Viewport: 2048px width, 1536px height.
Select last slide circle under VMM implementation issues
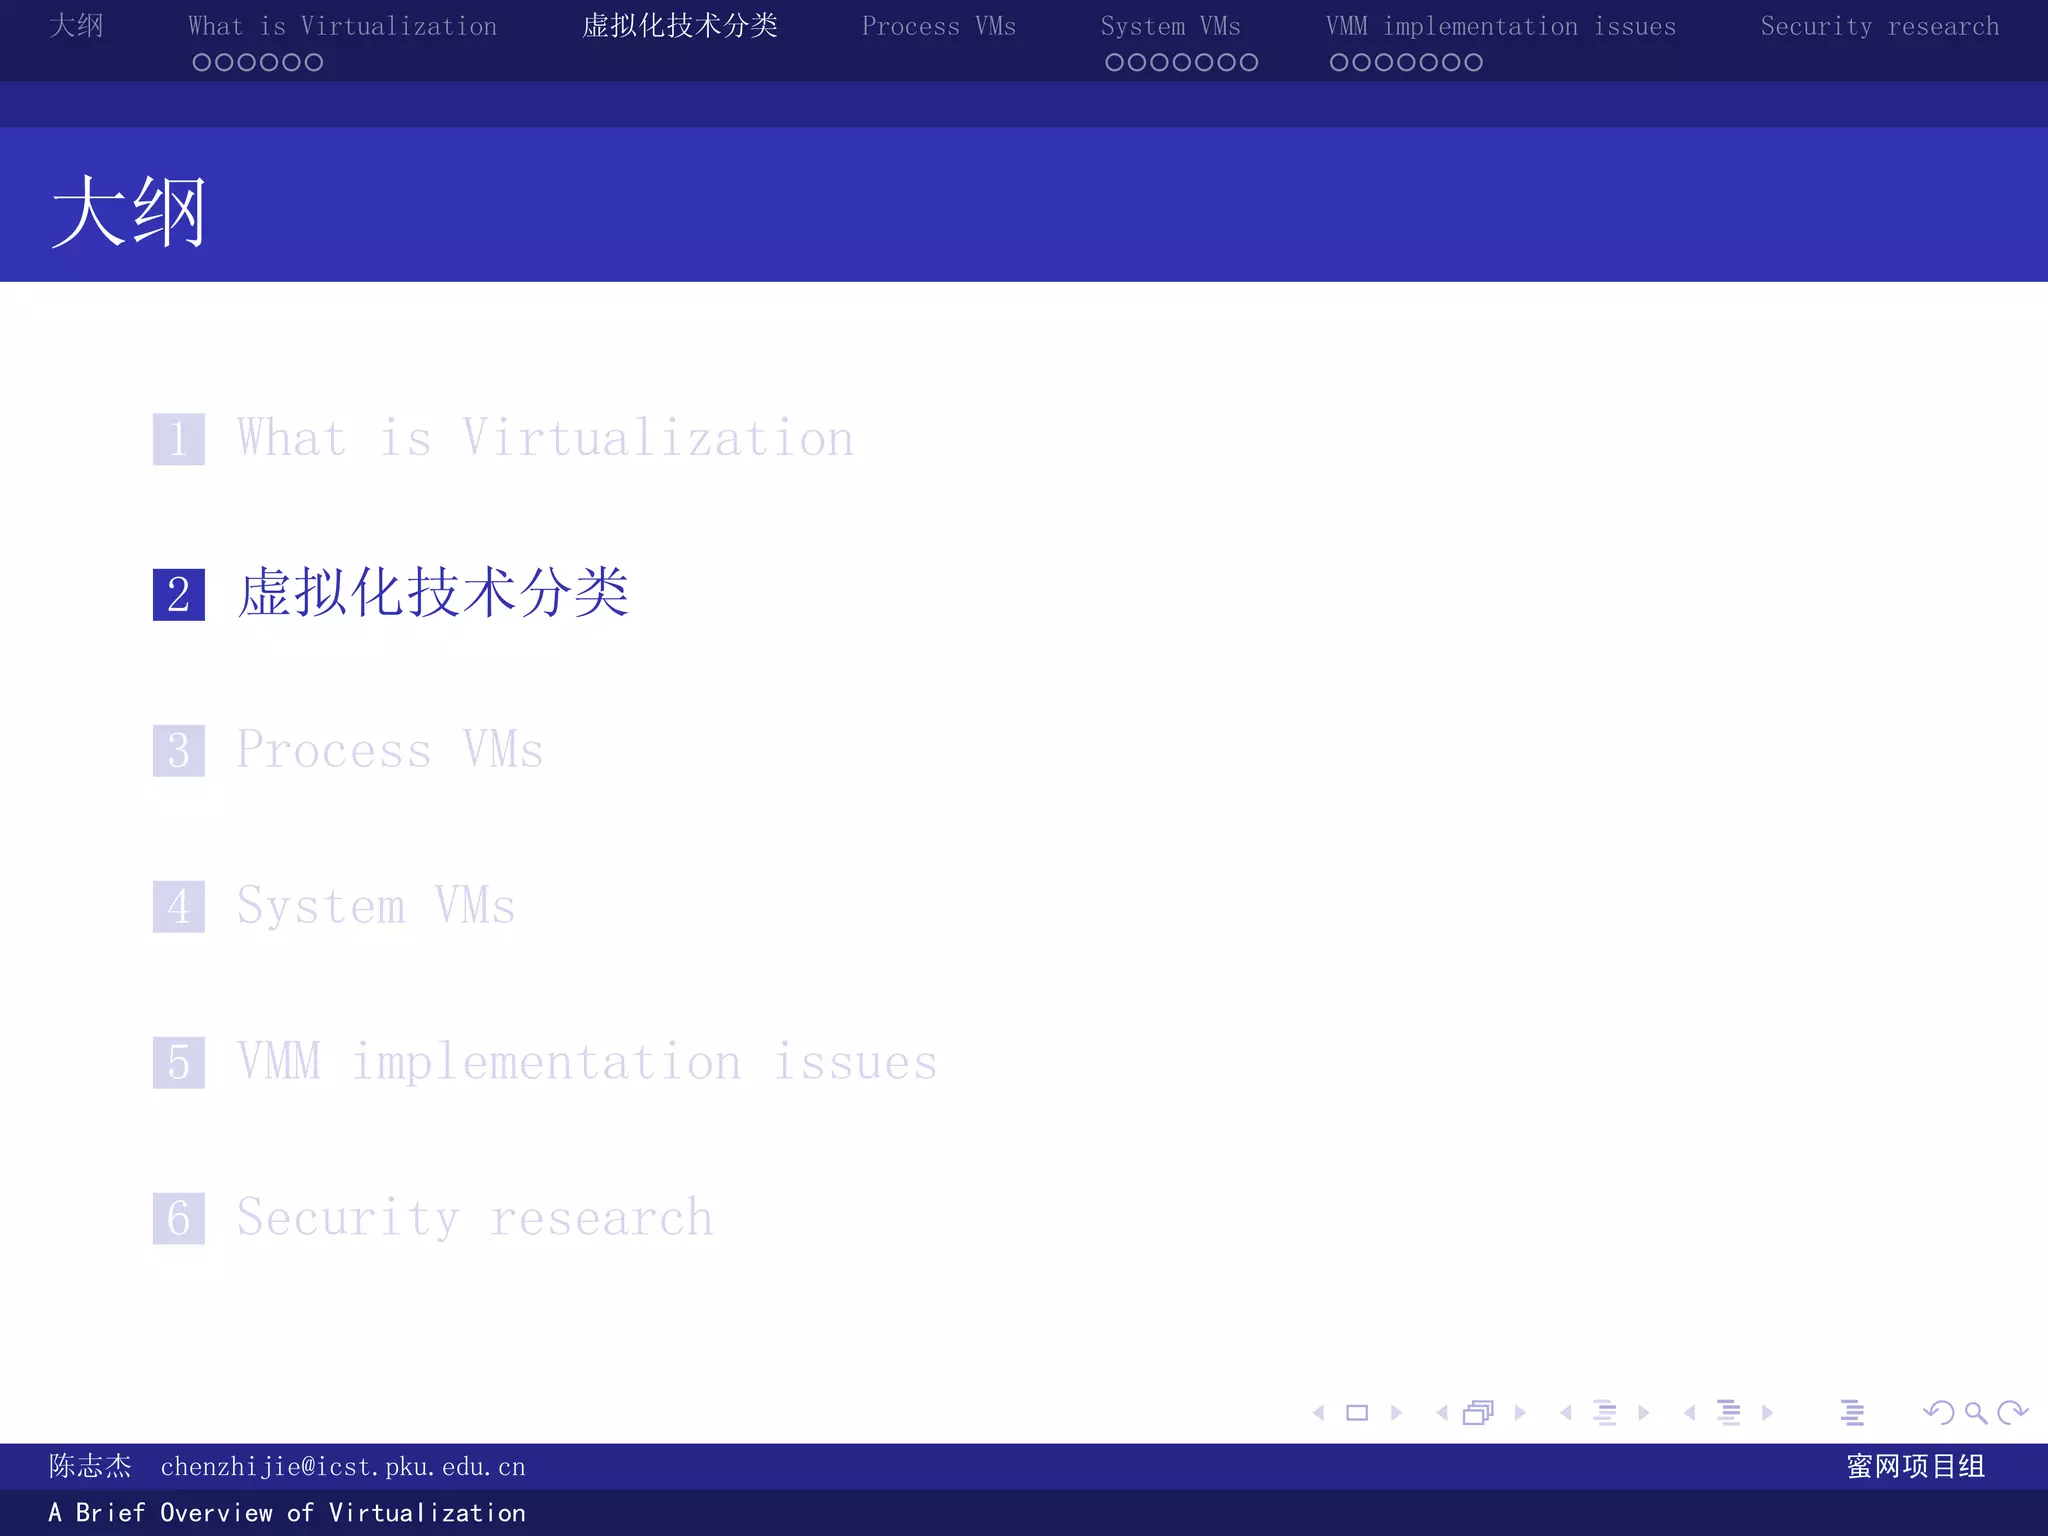(x=1473, y=62)
